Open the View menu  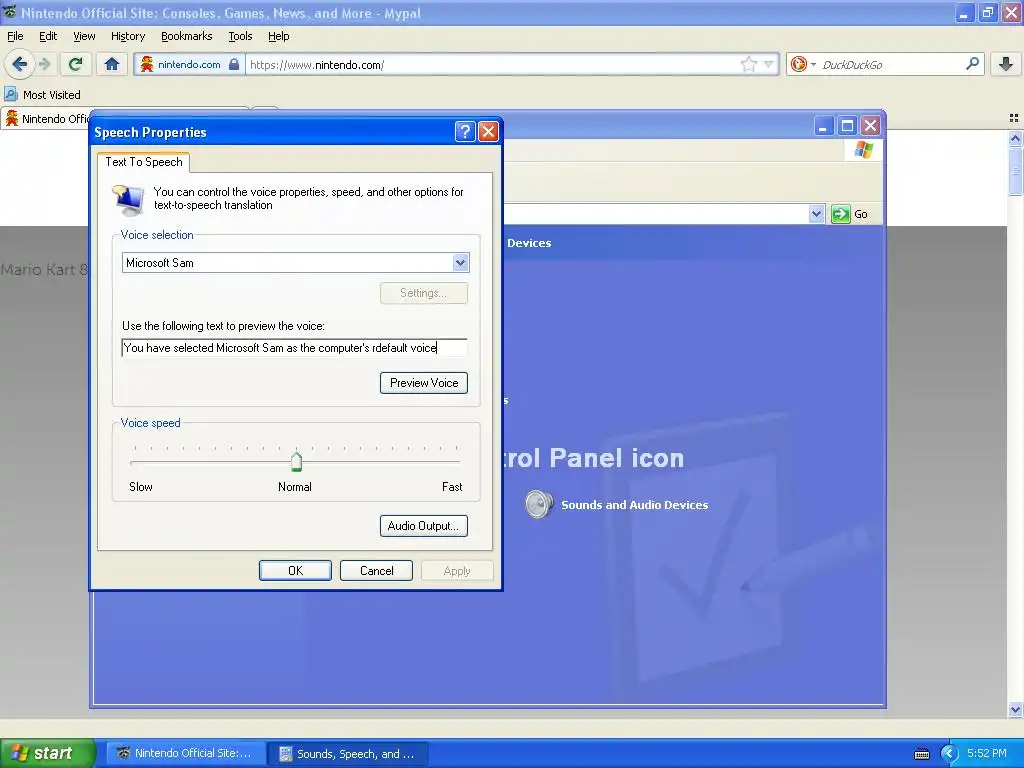tap(84, 36)
